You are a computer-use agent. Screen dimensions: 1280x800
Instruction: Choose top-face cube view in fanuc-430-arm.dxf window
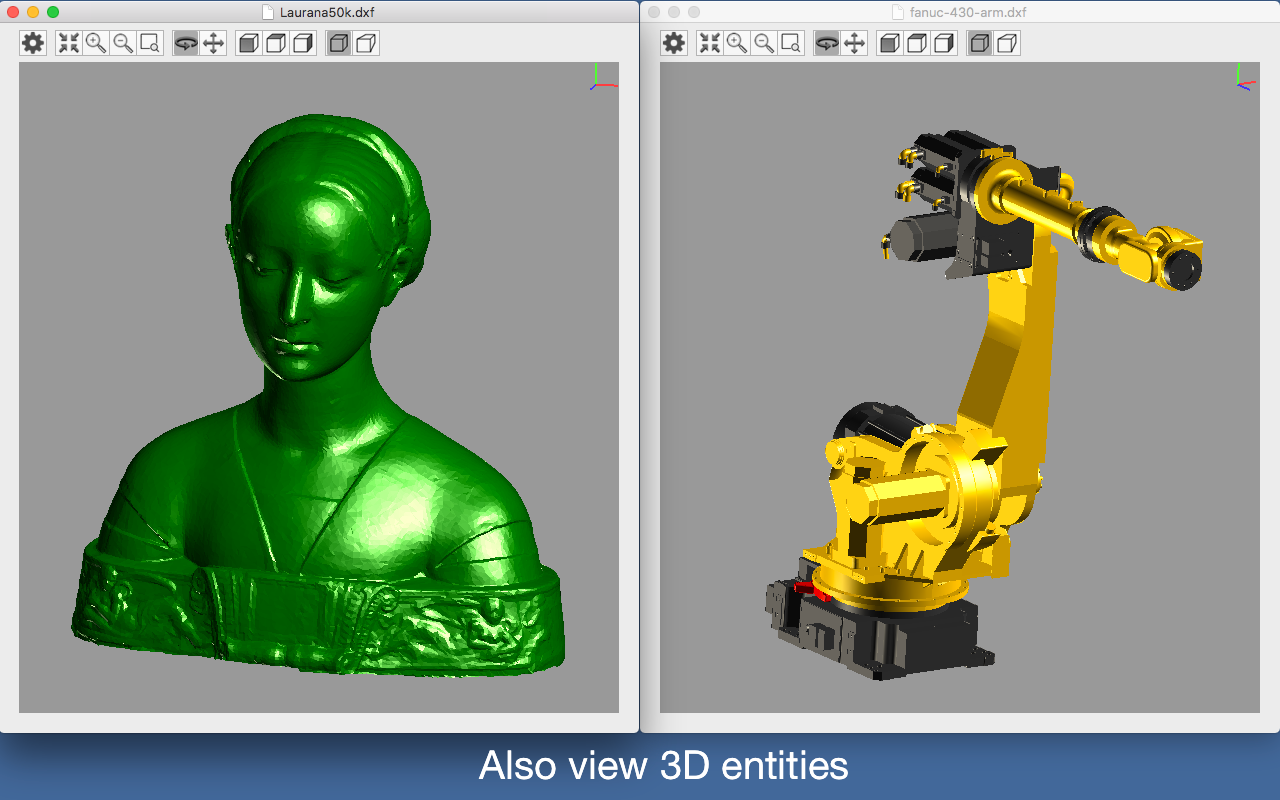[917, 43]
